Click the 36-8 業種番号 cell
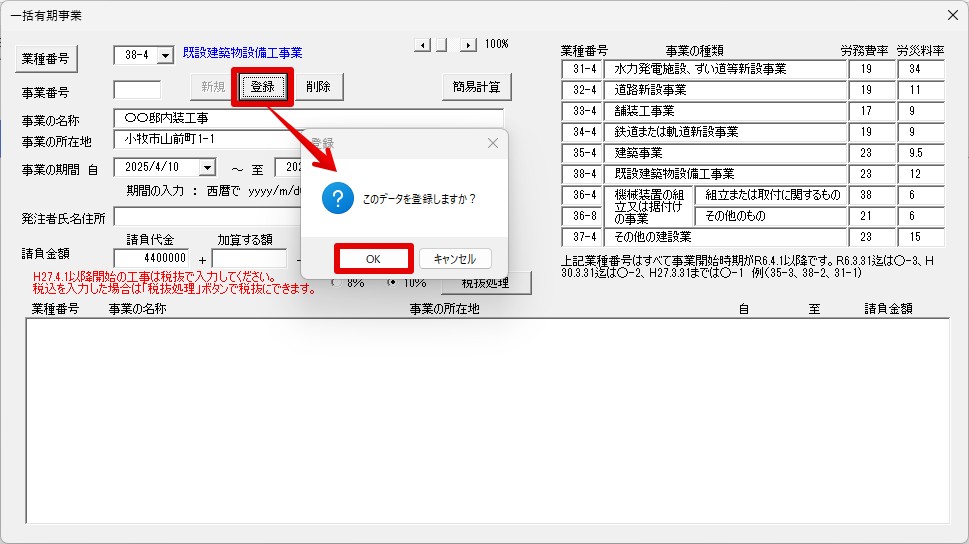 click(582, 216)
